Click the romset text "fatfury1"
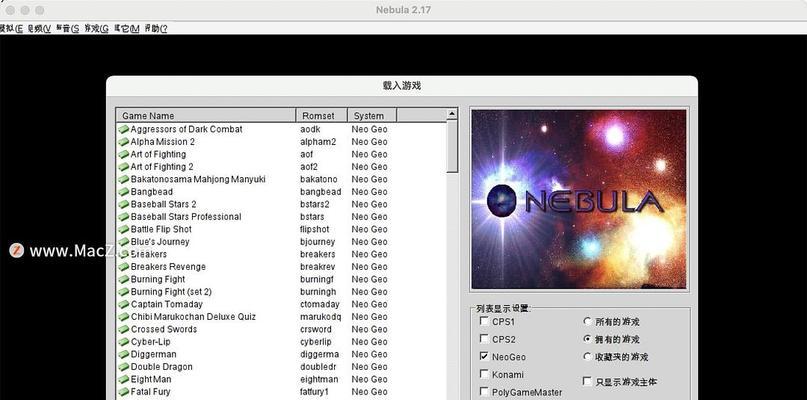This screenshot has width=807, height=400. coord(314,392)
